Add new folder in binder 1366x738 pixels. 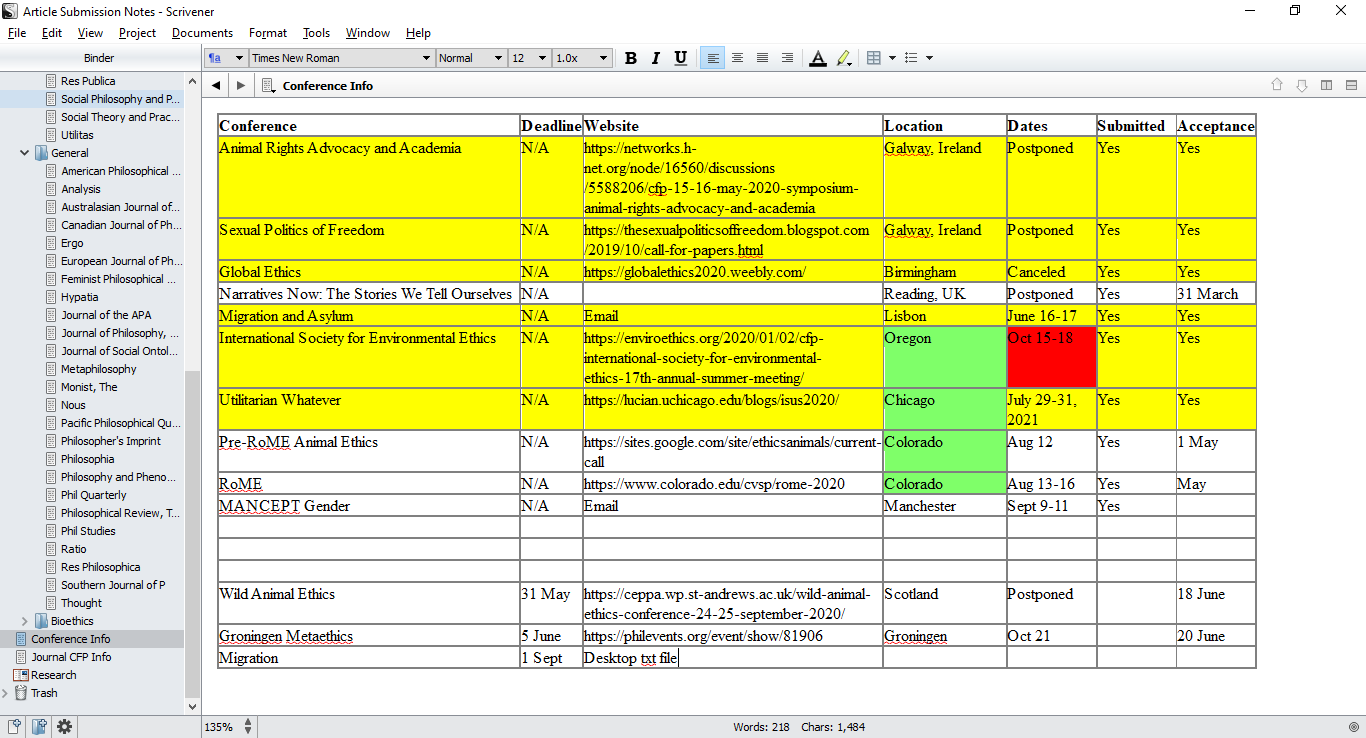[39, 727]
